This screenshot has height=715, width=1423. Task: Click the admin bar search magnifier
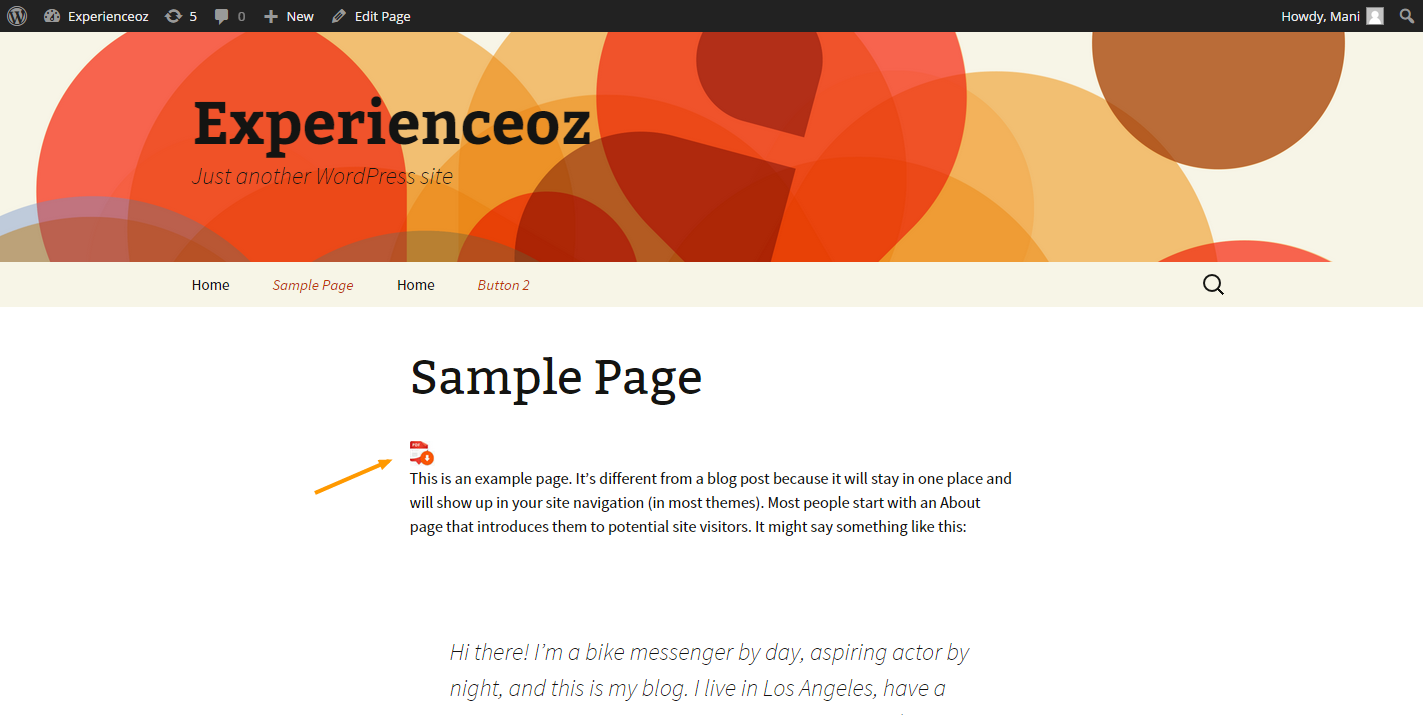click(x=1406, y=16)
